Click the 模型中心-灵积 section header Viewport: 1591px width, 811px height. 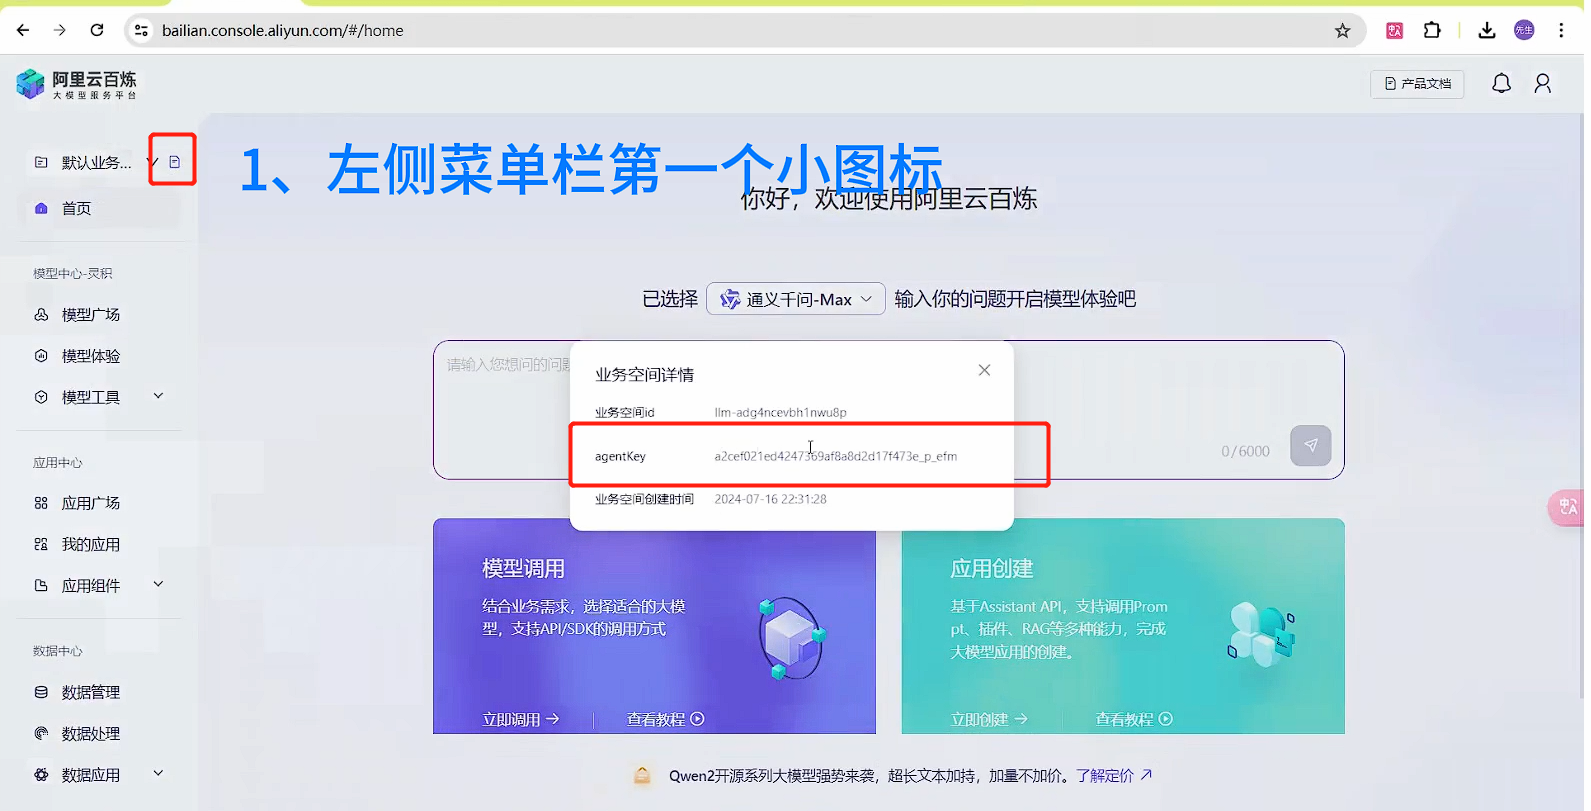tap(72, 273)
